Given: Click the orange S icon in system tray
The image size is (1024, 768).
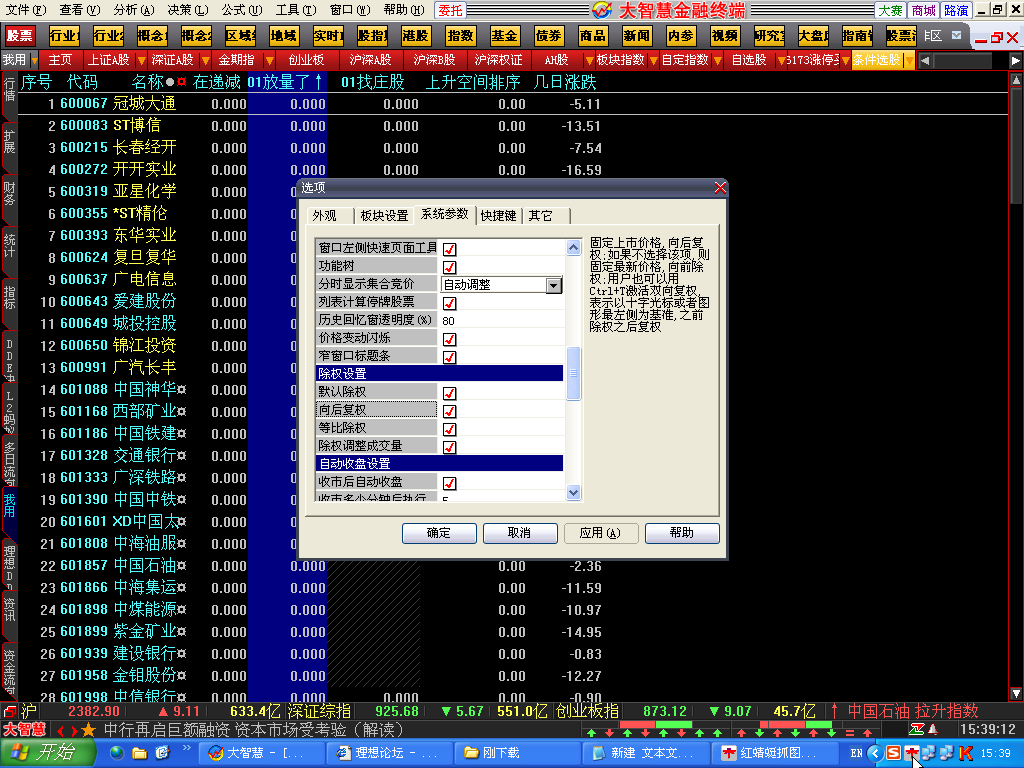Looking at the screenshot, I should [893, 754].
